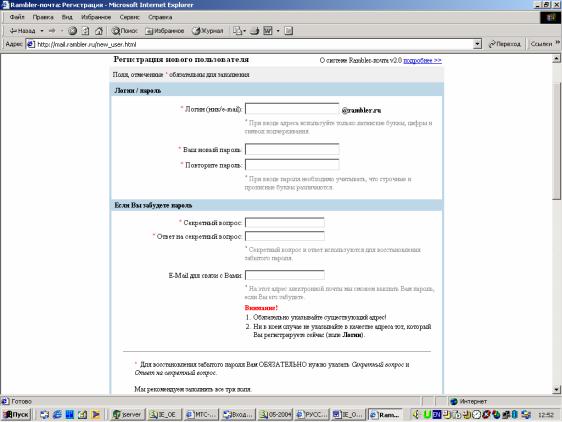Open the Справка menu
The image size is (562, 422).
(x=160, y=17)
